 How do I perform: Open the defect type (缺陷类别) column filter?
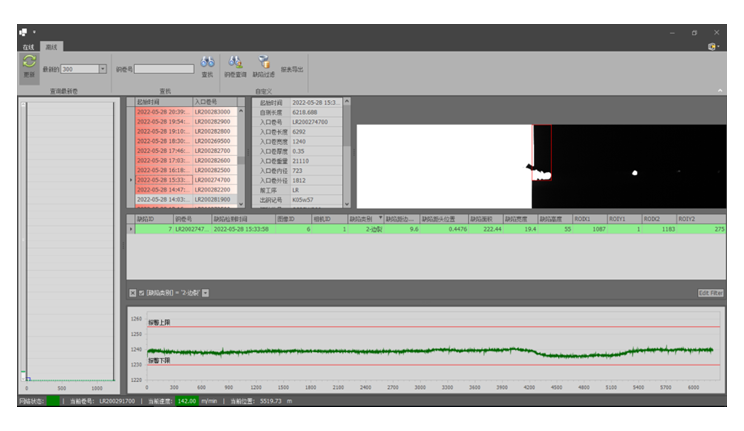coord(380,218)
